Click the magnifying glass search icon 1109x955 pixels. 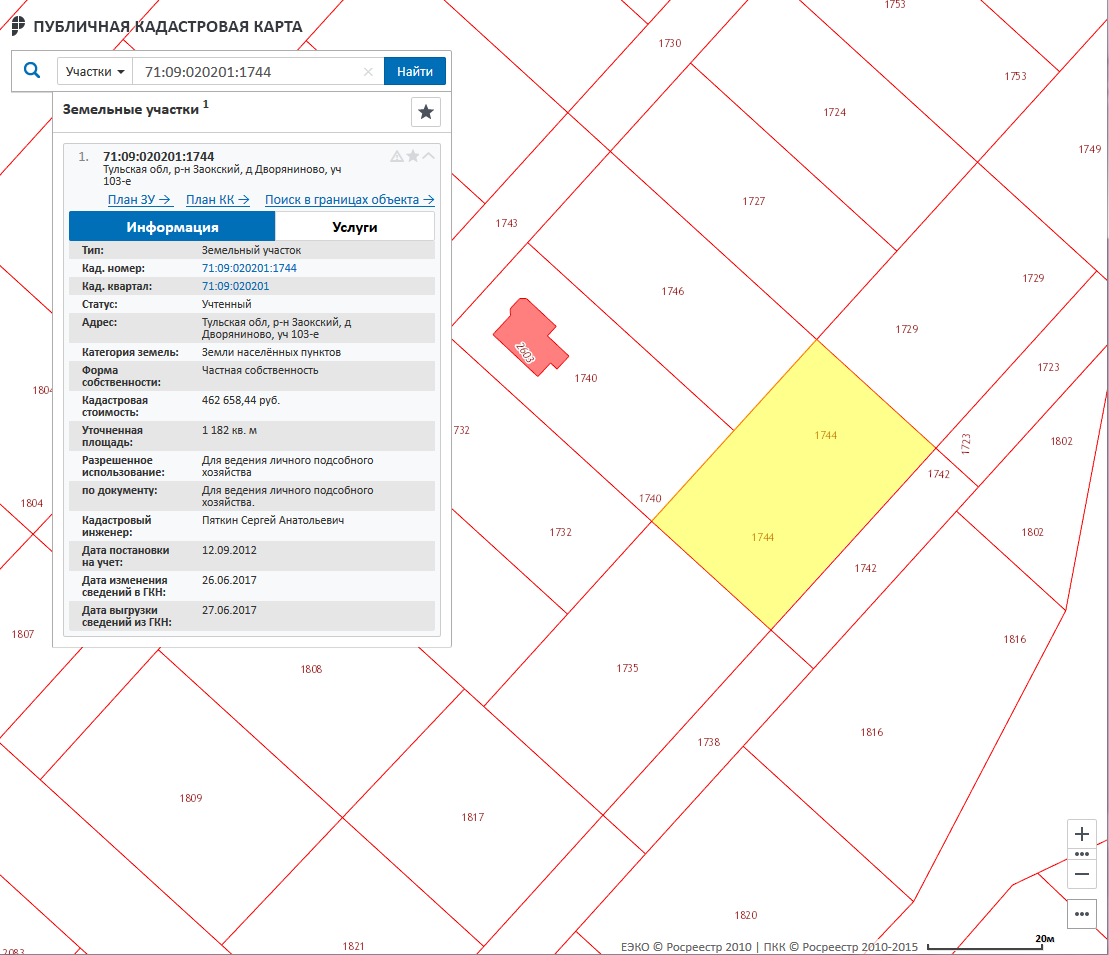tap(32, 71)
